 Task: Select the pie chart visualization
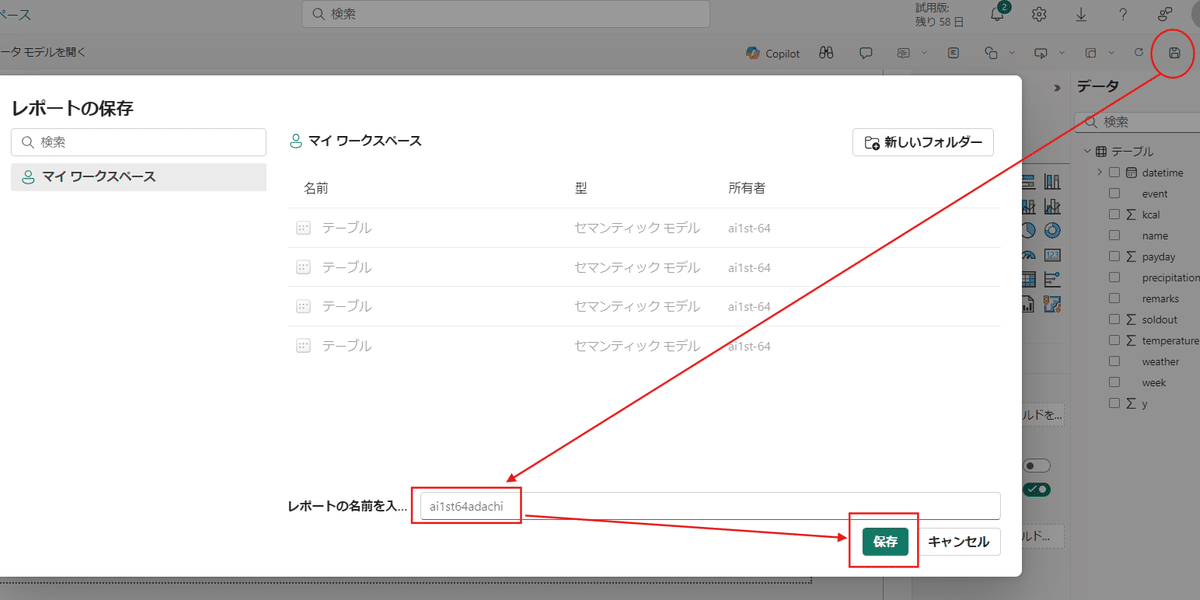click(x=1028, y=230)
